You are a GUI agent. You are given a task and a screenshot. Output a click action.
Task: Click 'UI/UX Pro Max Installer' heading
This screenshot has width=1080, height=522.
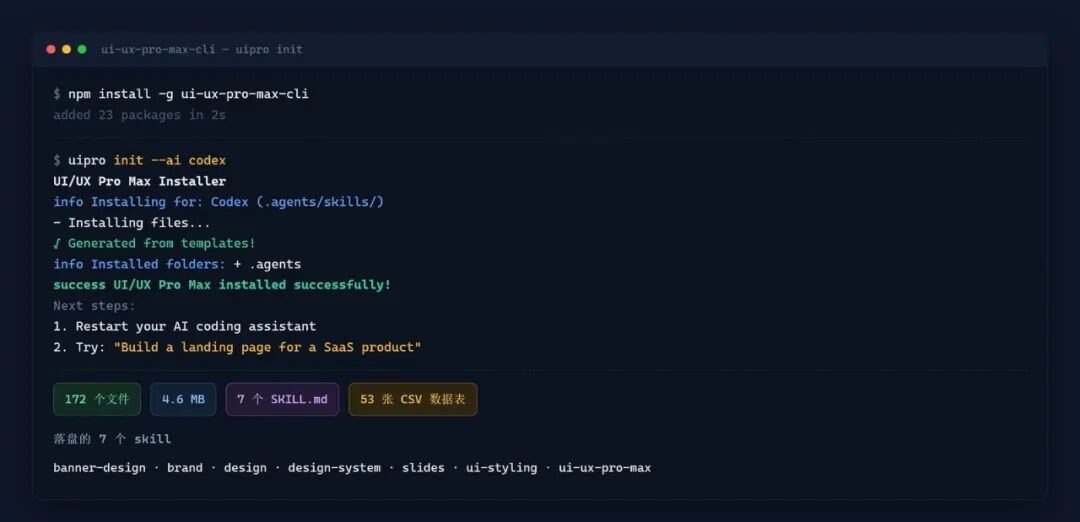coord(139,181)
